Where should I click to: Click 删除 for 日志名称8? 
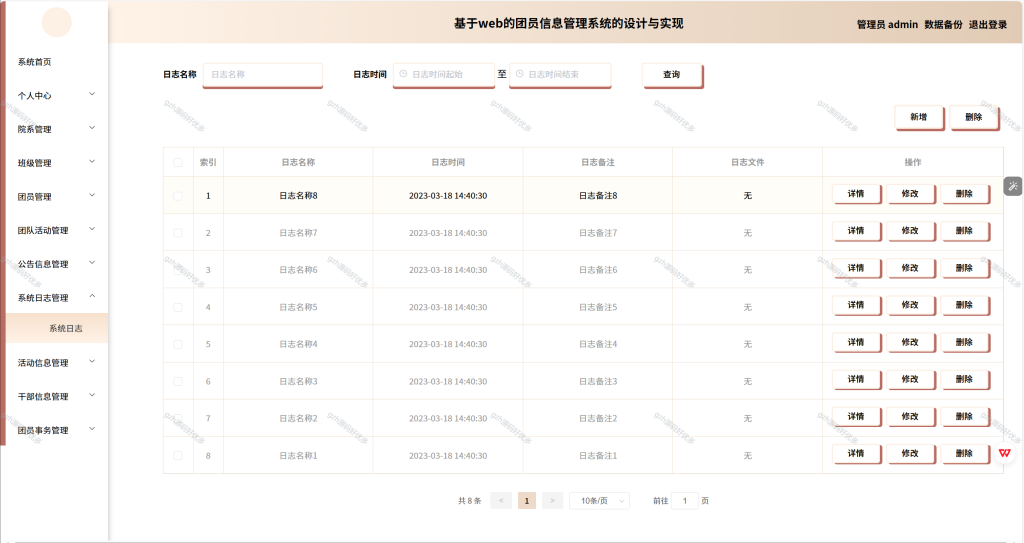coord(965,194)
